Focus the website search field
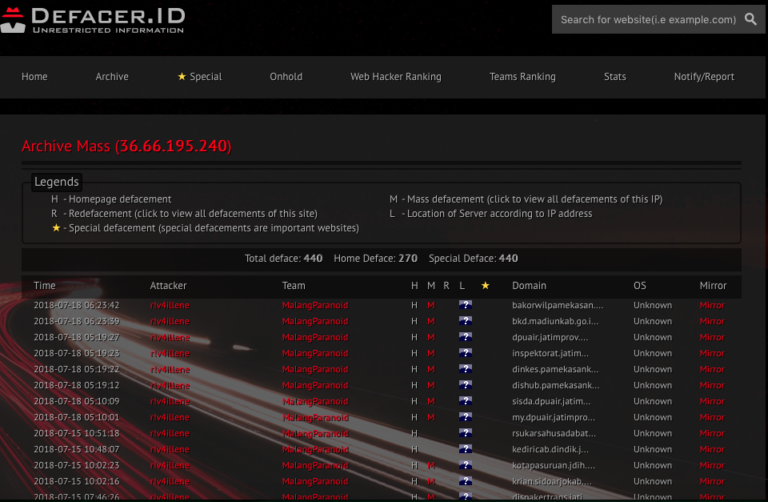768x502 pixels. tap(648, 20)
